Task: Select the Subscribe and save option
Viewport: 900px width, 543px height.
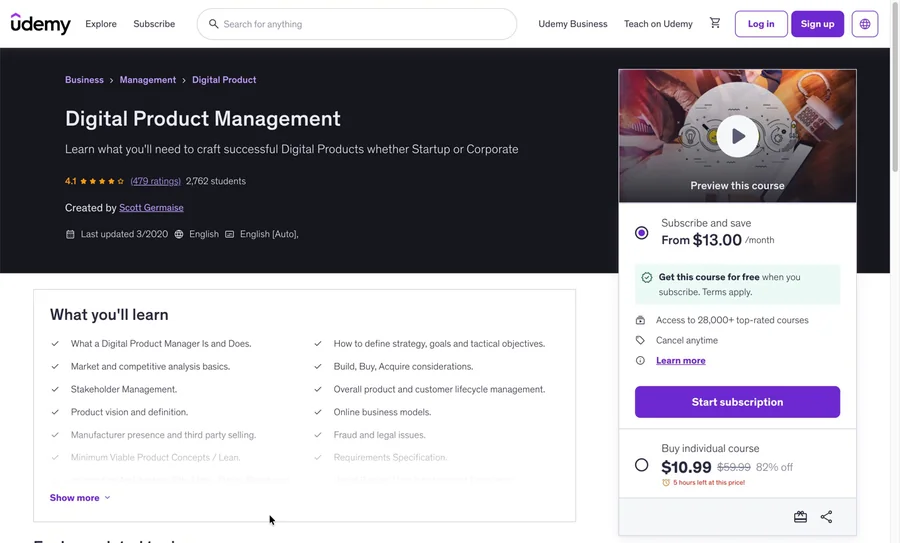Action: tap(642, 232)
